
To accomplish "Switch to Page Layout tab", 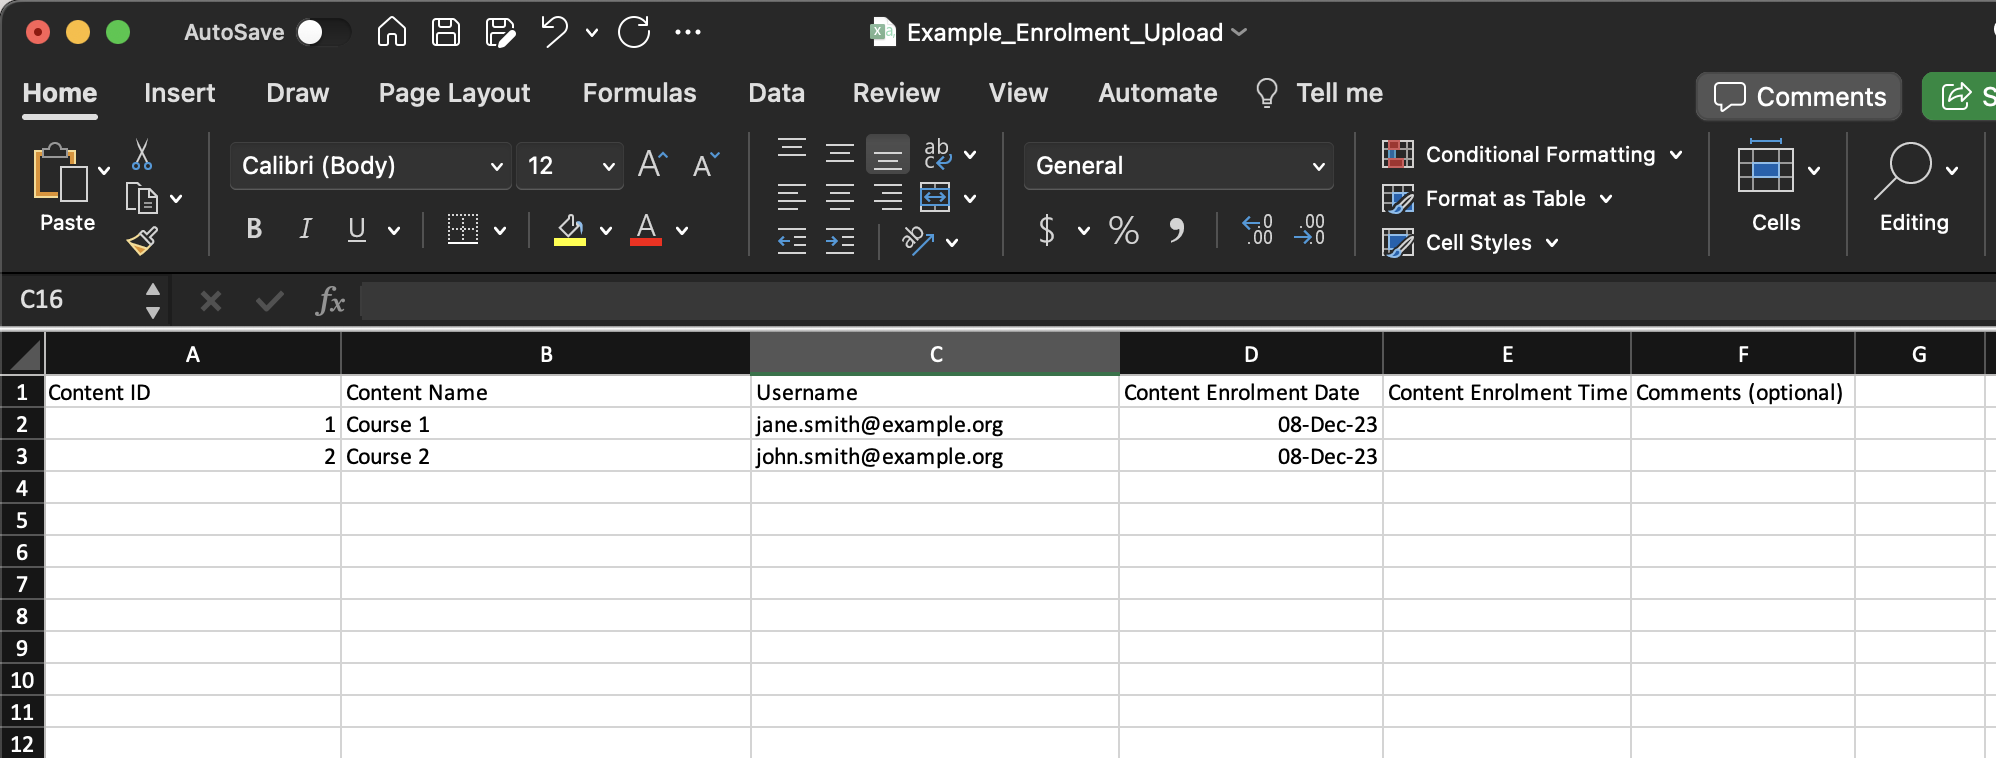I will [454, 93].
